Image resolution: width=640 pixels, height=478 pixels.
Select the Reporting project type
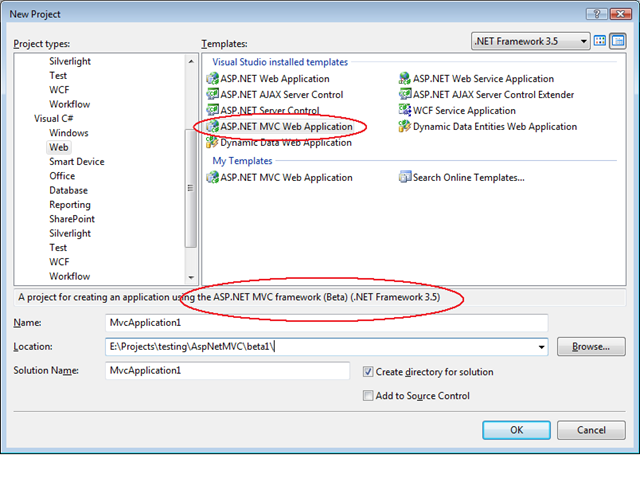pyautogui.click(x=70, y=205)
